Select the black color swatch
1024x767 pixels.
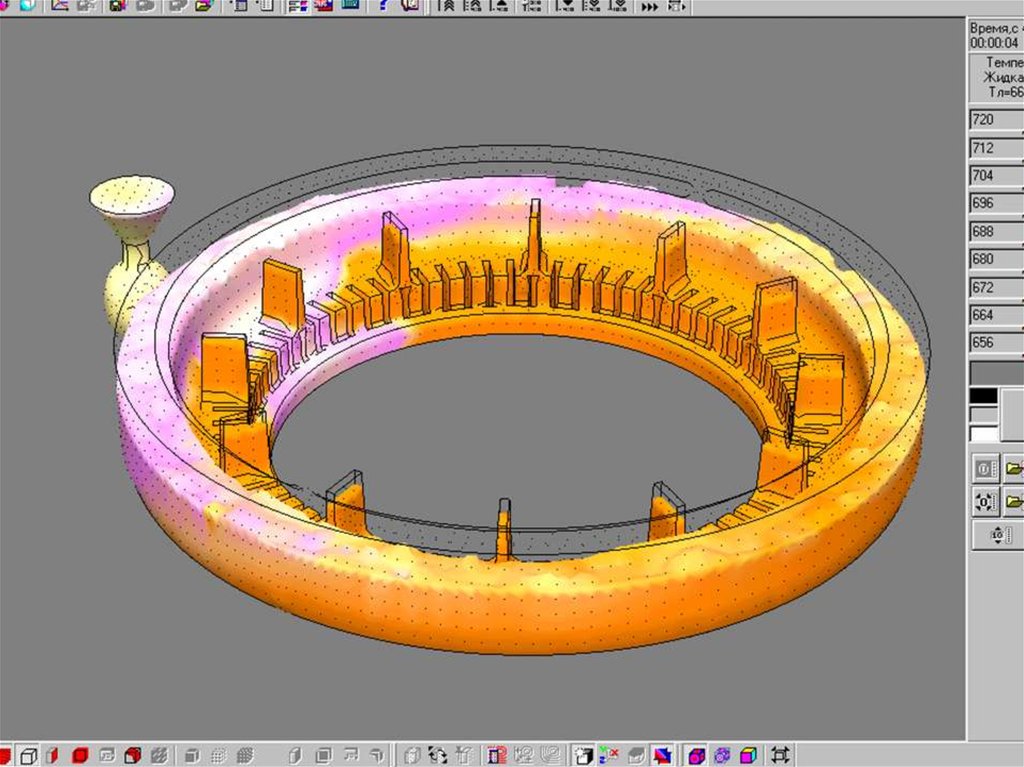tap(984, 396)
